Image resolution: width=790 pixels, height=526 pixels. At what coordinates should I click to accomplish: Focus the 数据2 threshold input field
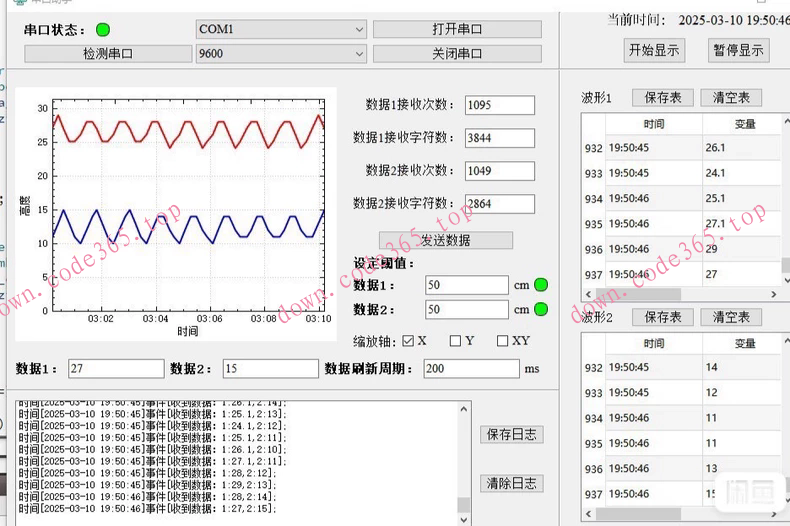pyautogui.click(x=467, y=309)
